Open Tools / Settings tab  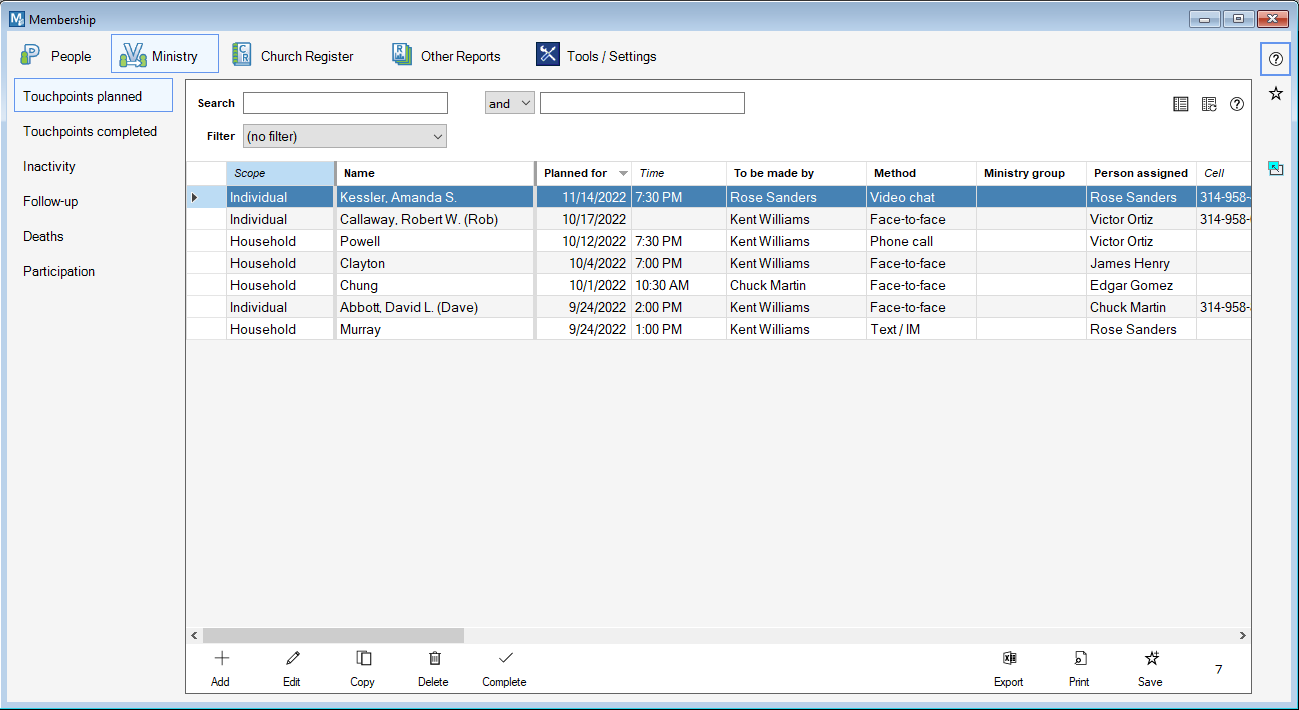click(x=597, y=56)
